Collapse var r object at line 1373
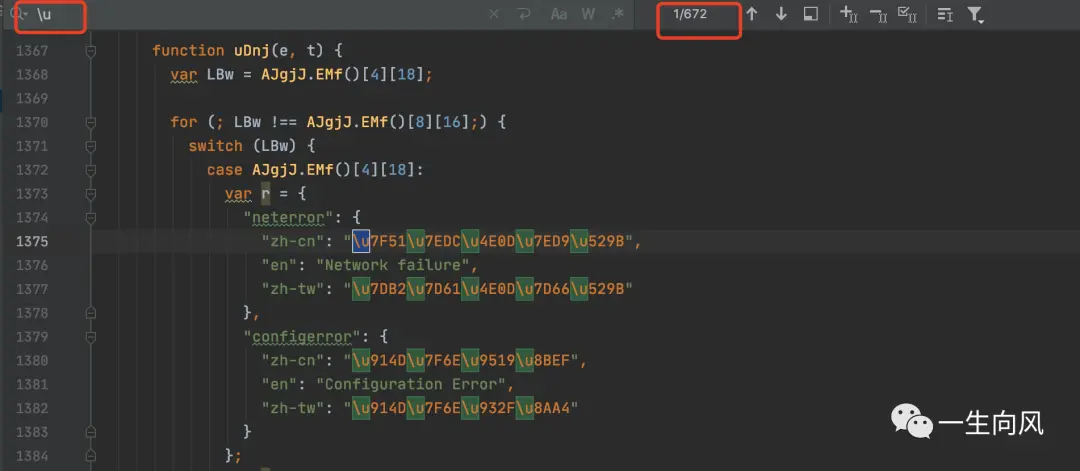 [90, 194]
